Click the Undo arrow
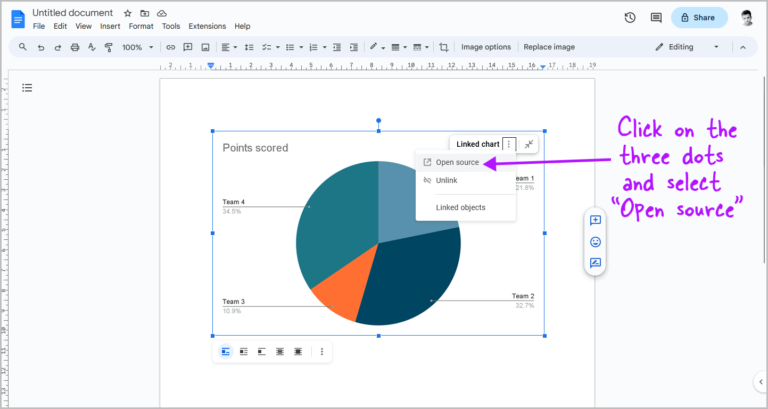The height and width of the screenshot is (409, 768). tap(41, 48)
